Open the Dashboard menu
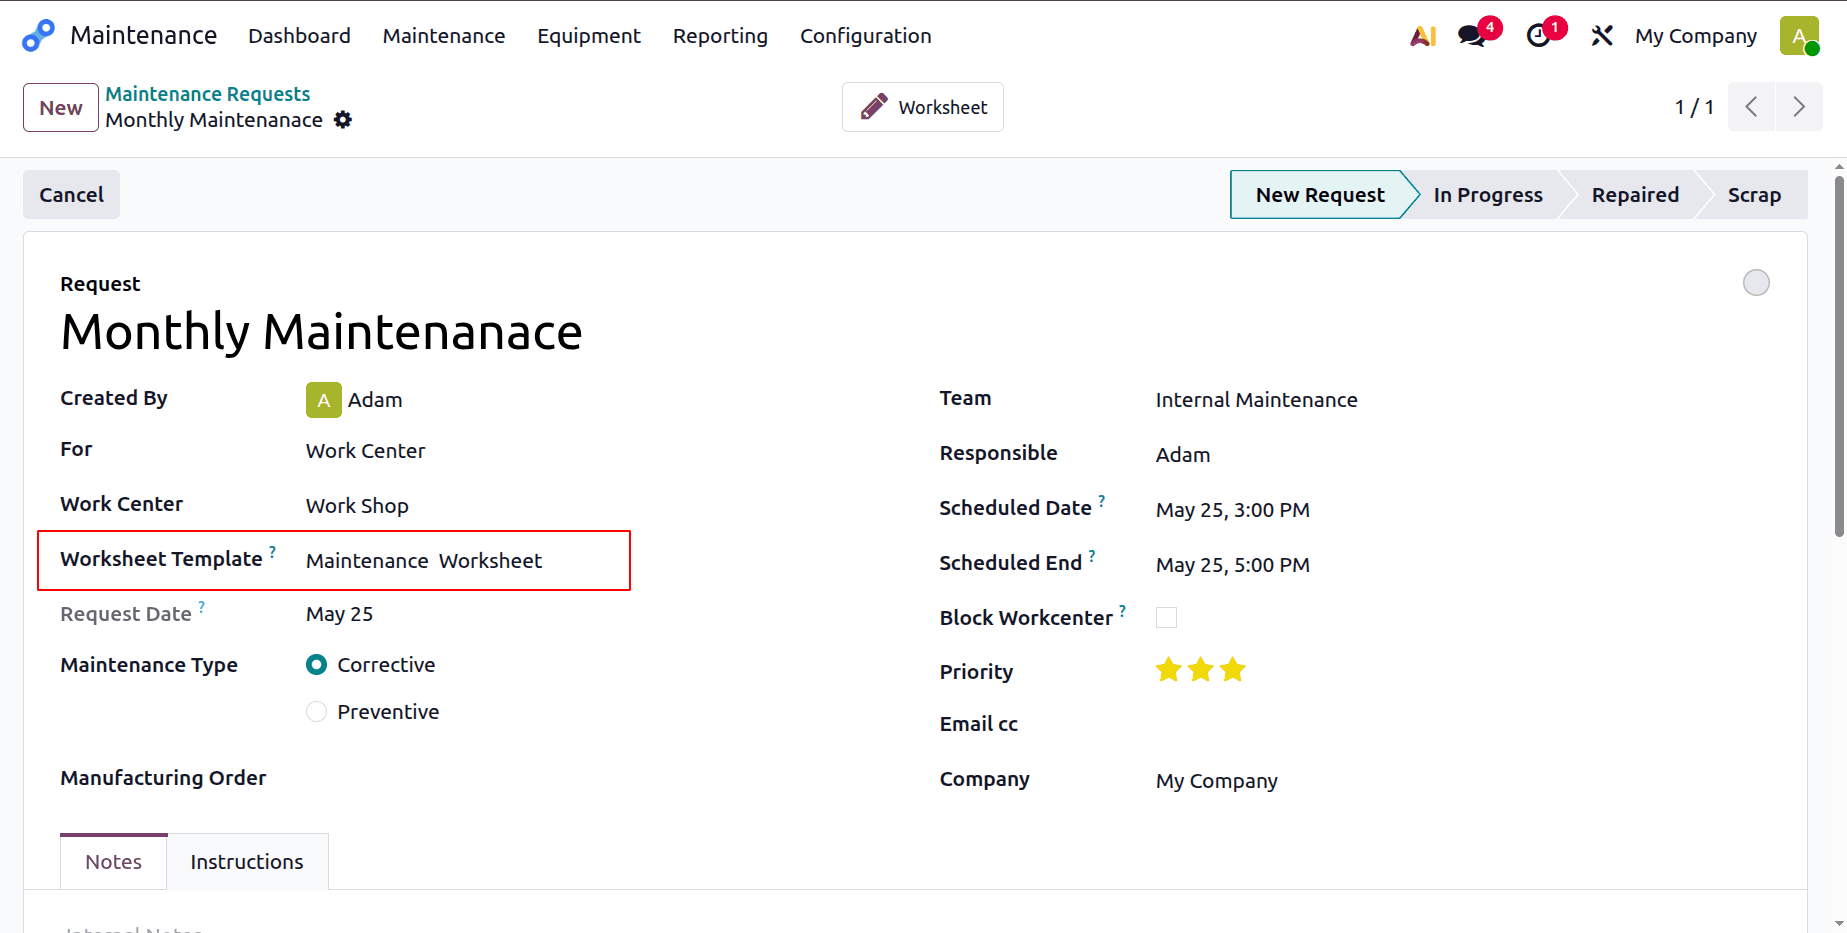The image size is (1847, 933). [x=299, y=36]
